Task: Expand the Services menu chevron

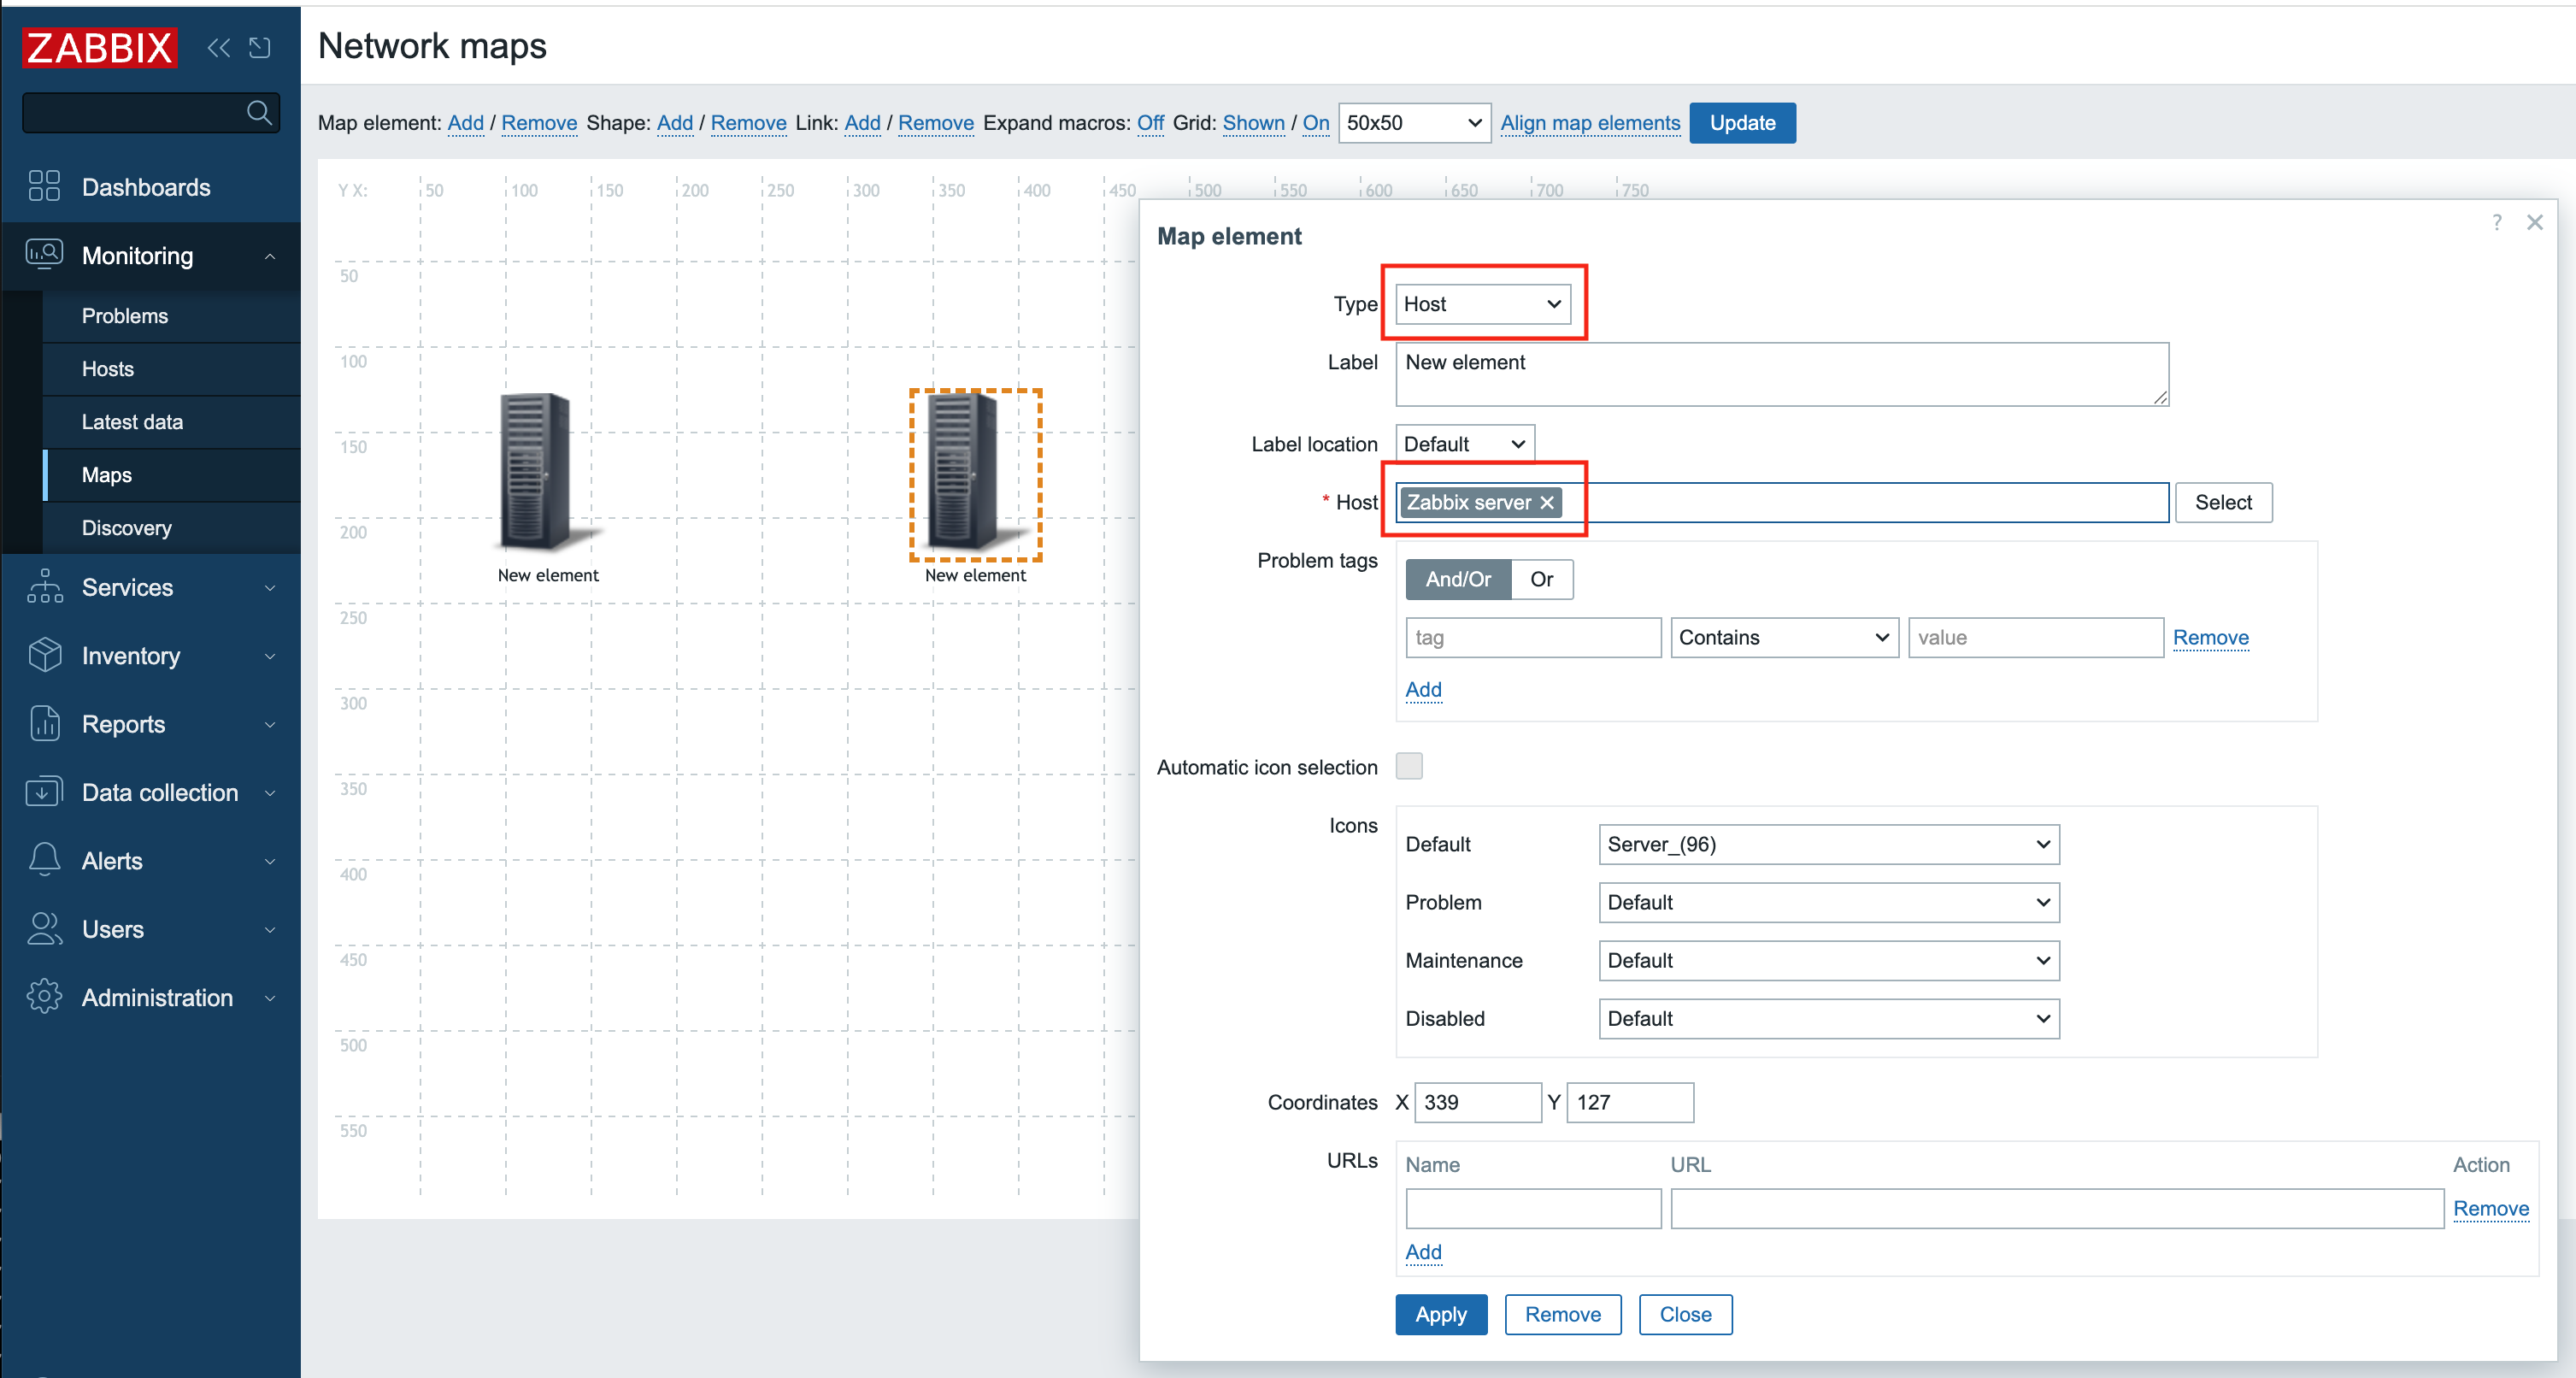Action: click(x=270, y=588)
